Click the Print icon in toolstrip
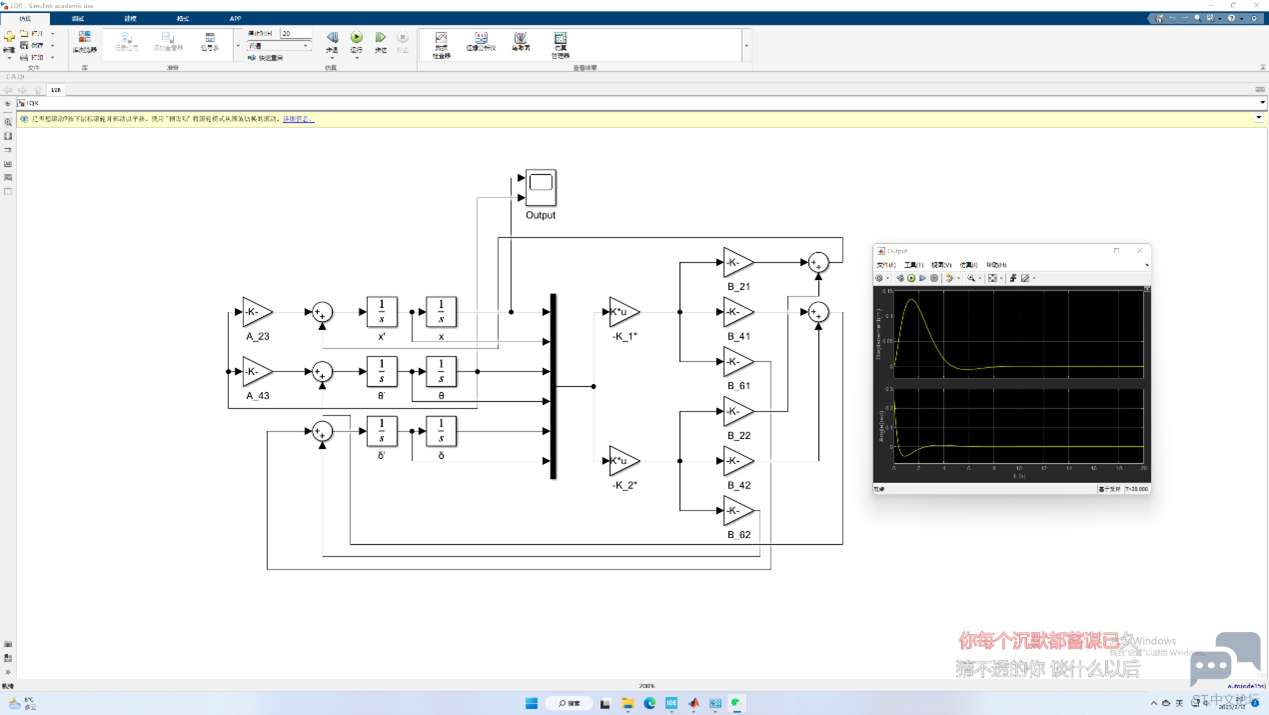The width and height of the screenshot is (1269, 715). click(24, 57)
